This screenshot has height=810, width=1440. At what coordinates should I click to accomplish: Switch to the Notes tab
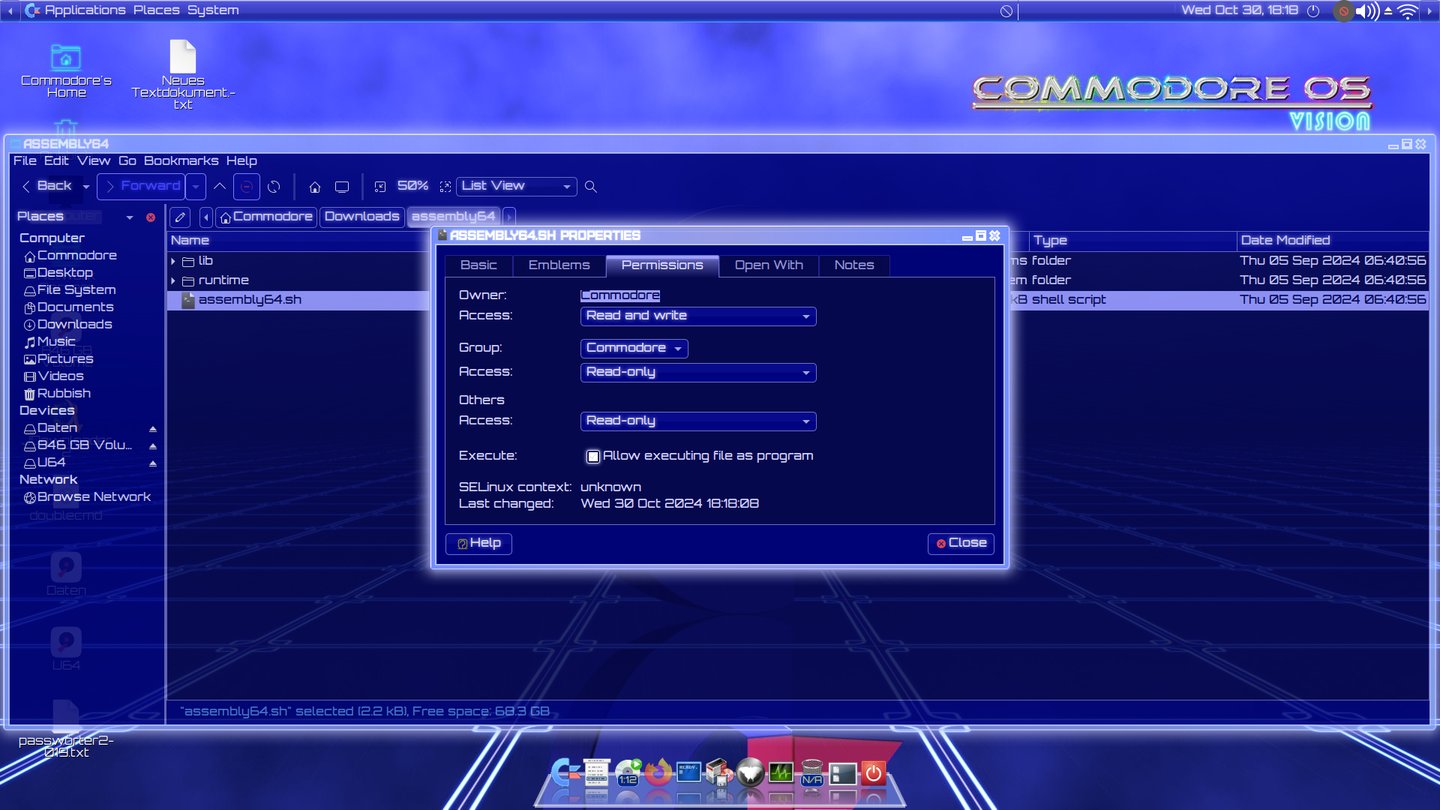click(854, 265)
